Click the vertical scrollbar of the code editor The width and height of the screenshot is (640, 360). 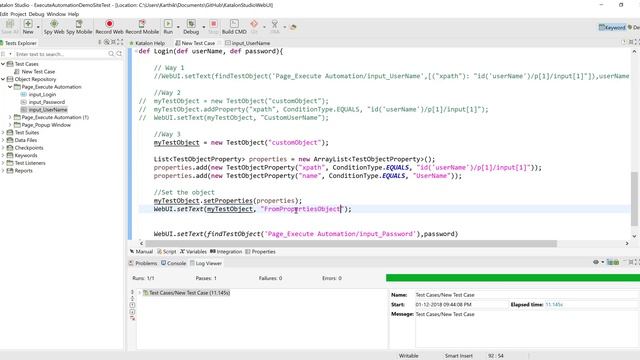[x=634, y=198]
